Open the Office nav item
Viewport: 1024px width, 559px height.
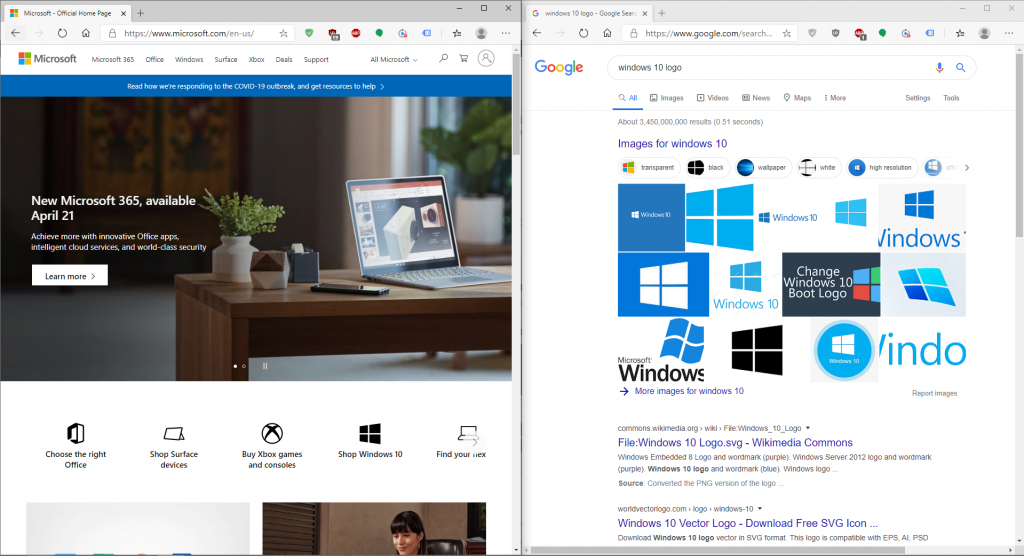(x=154, y=59)
